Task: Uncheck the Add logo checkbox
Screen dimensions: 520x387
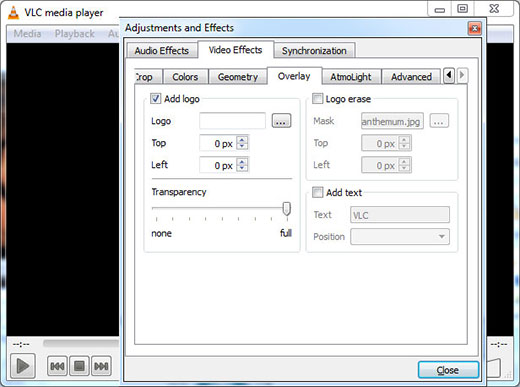Action: click(155, 99)
